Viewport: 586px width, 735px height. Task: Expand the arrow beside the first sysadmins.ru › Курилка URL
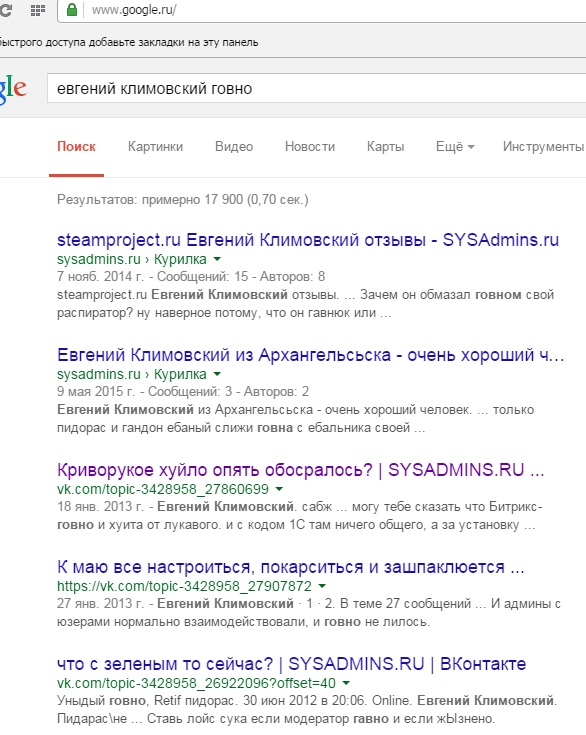click(x=217, y=259)
